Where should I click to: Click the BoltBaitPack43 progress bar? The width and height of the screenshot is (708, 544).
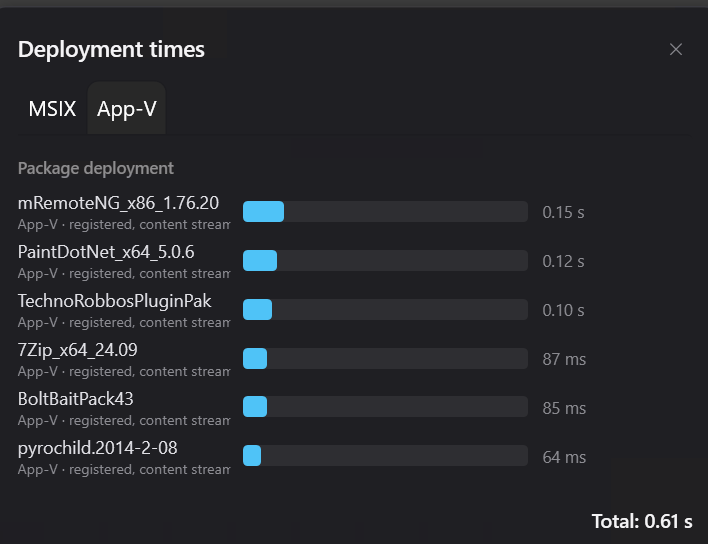tap(385, 407)
